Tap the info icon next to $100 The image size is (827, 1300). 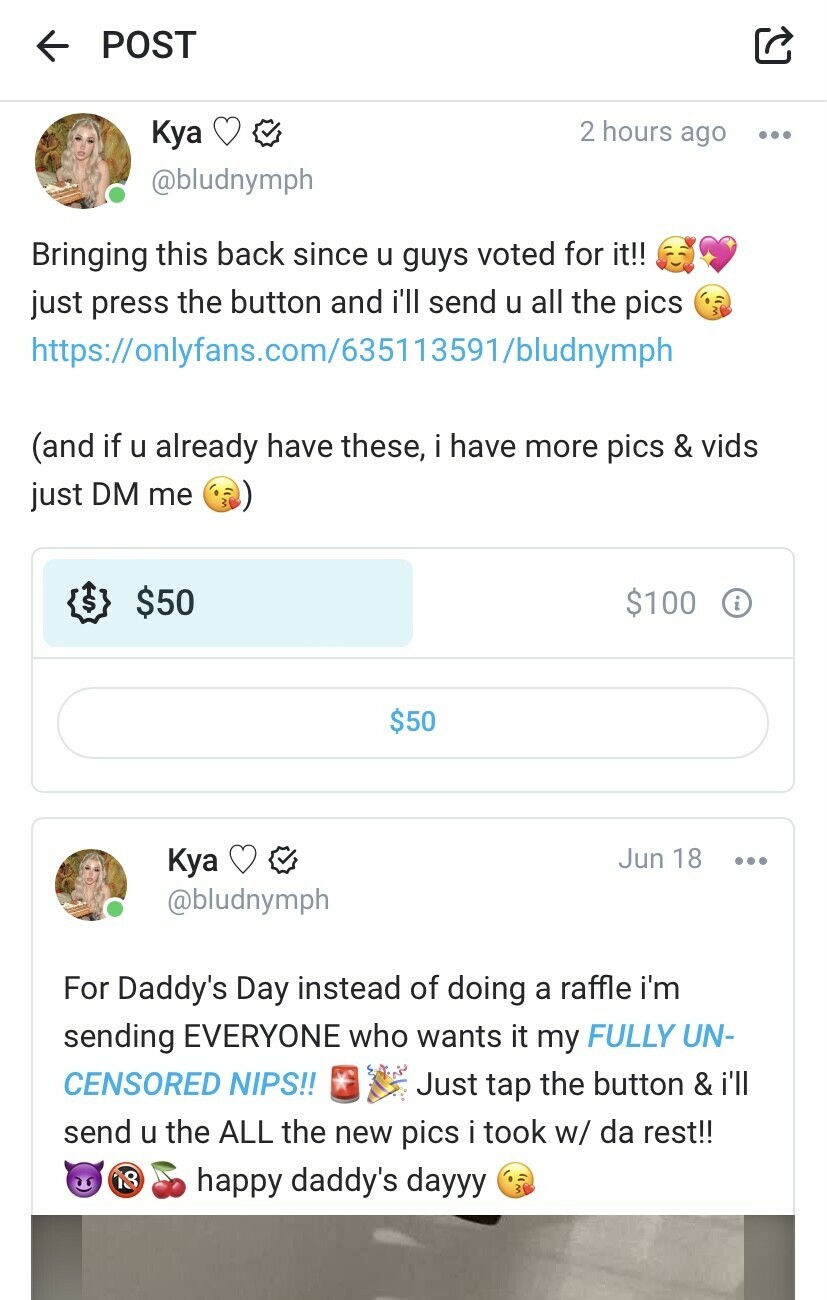737,603
